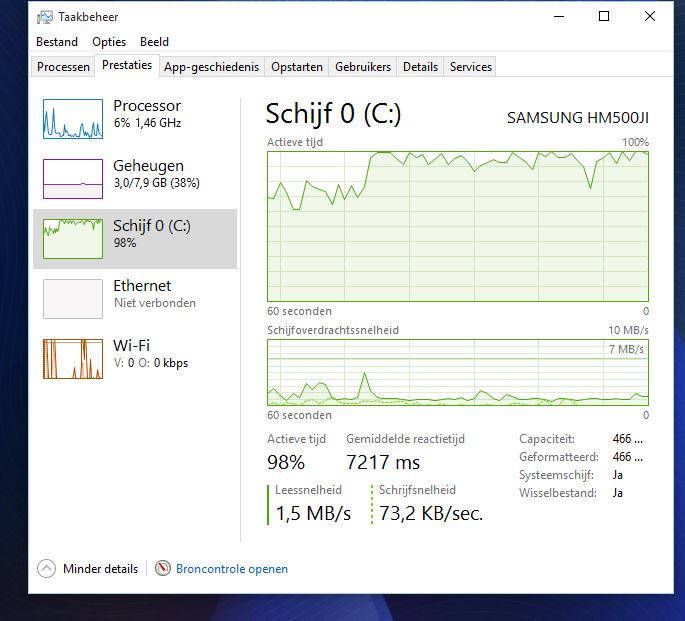This screenshot has height=621, width=685.
Task: Click the Minder details button label
Action: pyautogui.click(x=100, y=569)
